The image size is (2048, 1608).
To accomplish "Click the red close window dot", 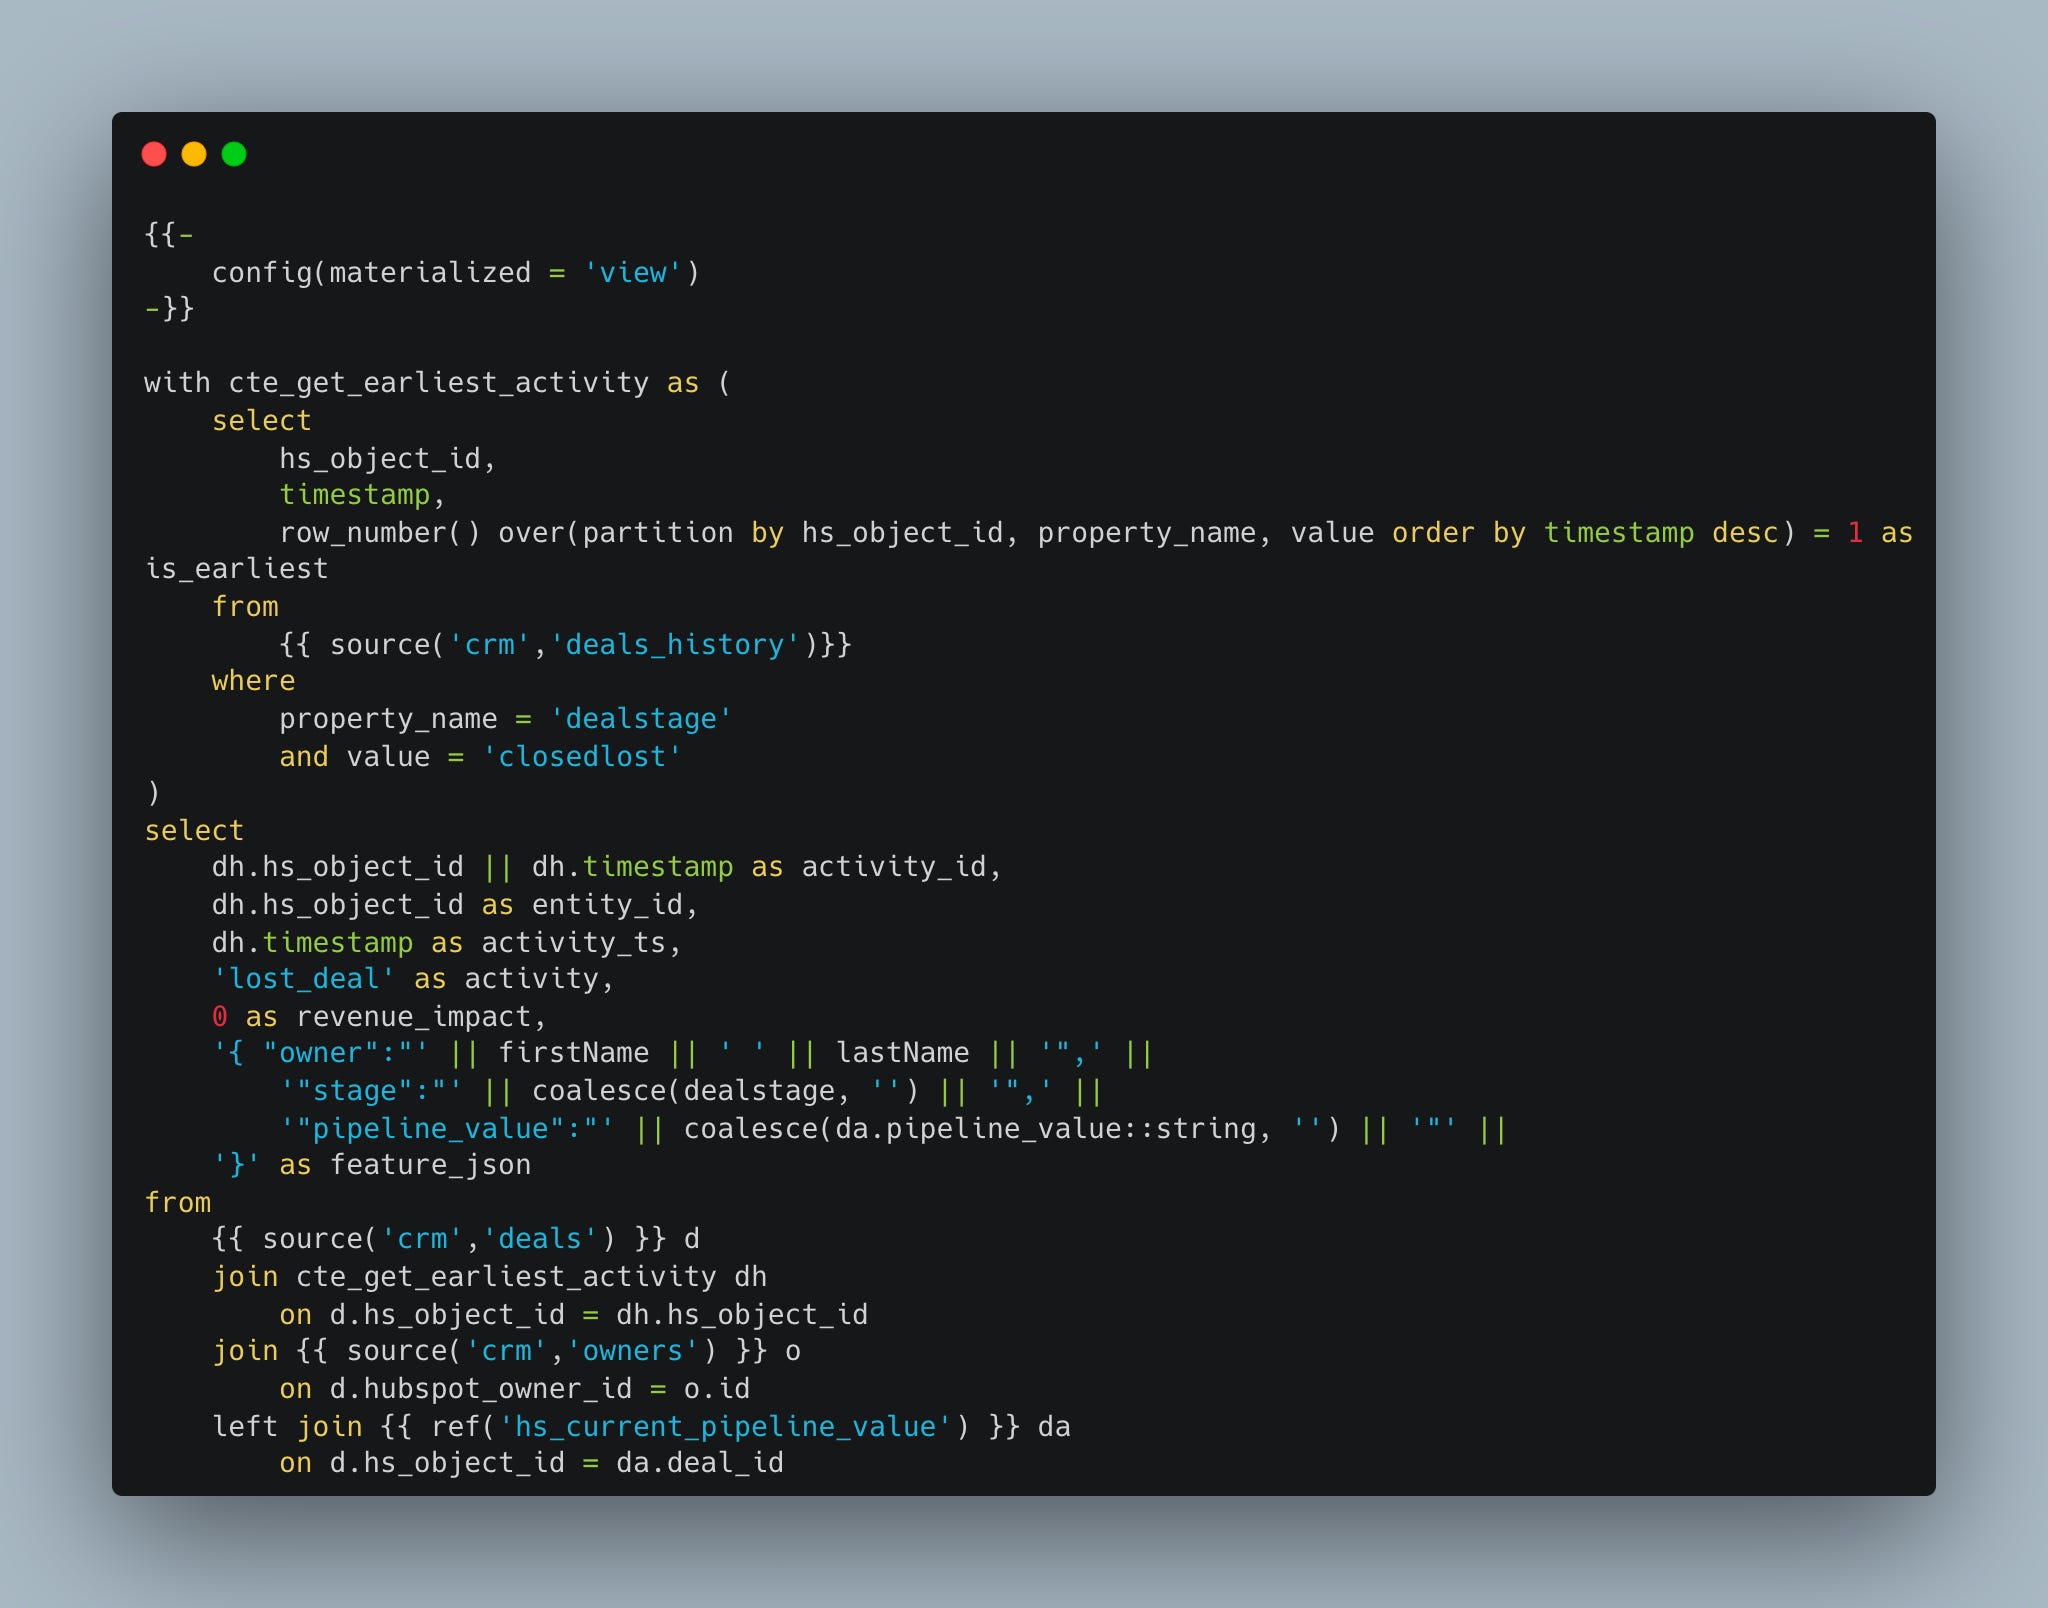I will click(155, 154).
